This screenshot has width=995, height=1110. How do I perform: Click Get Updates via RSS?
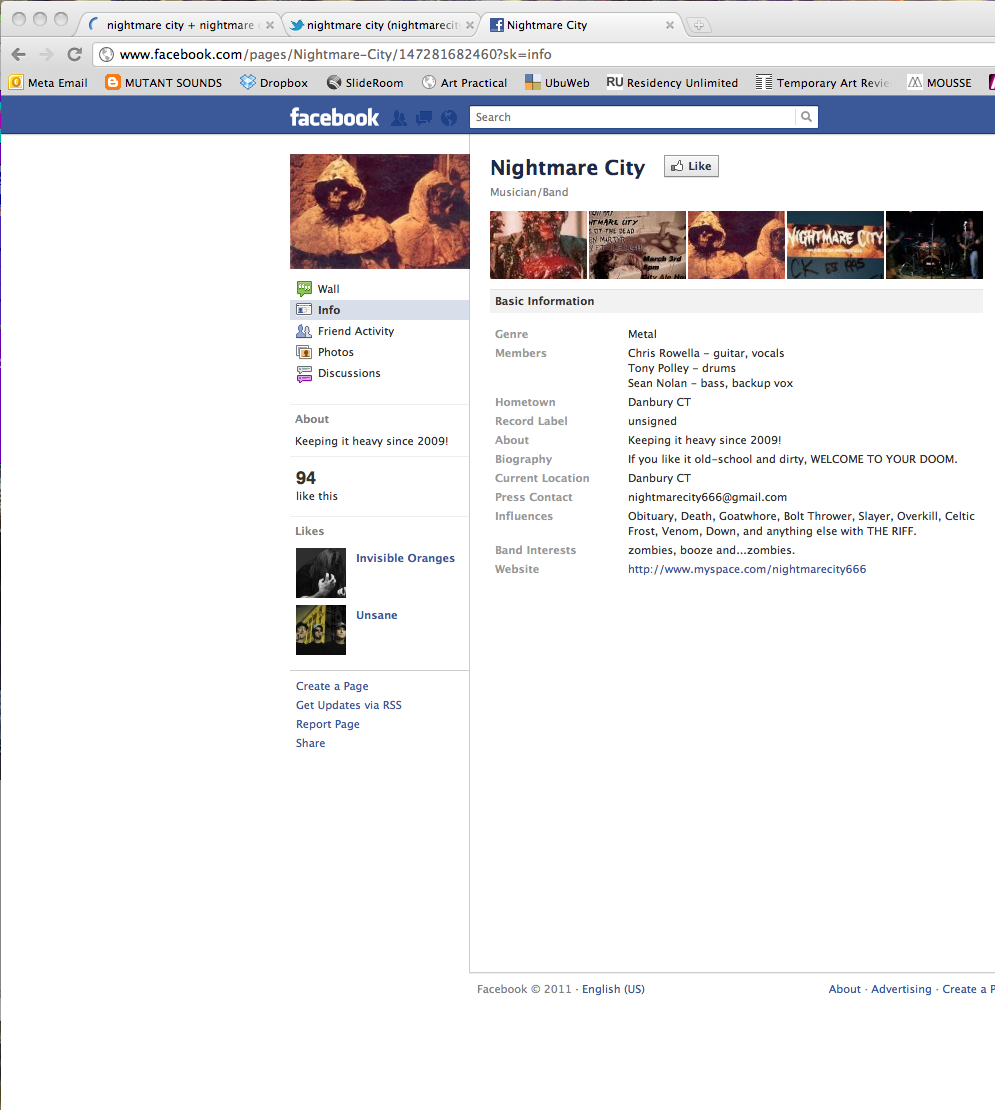click(349, 705)
